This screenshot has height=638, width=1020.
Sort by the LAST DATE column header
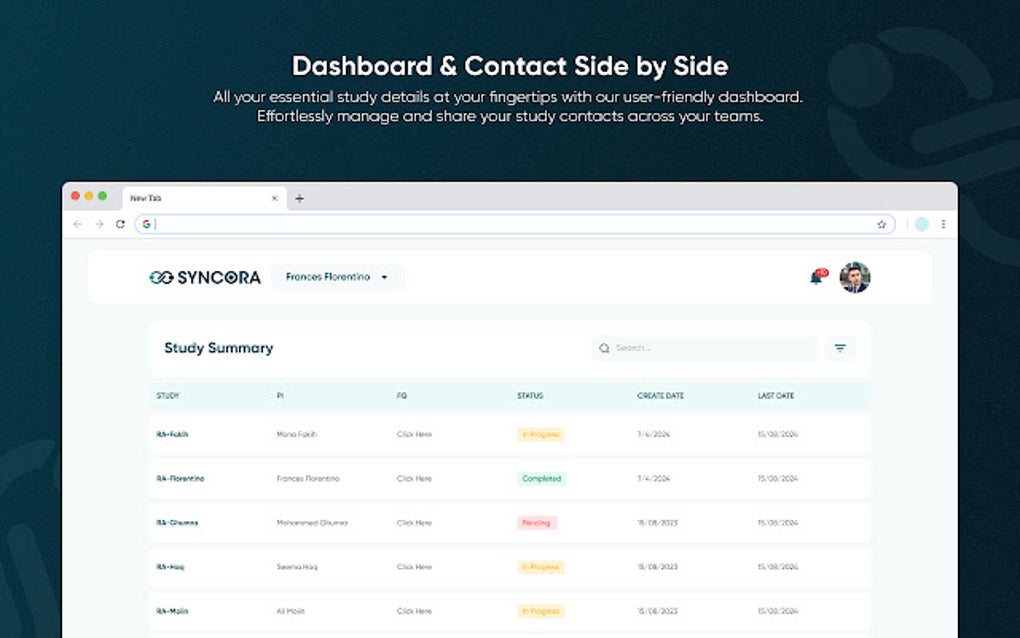pos(775,395)
